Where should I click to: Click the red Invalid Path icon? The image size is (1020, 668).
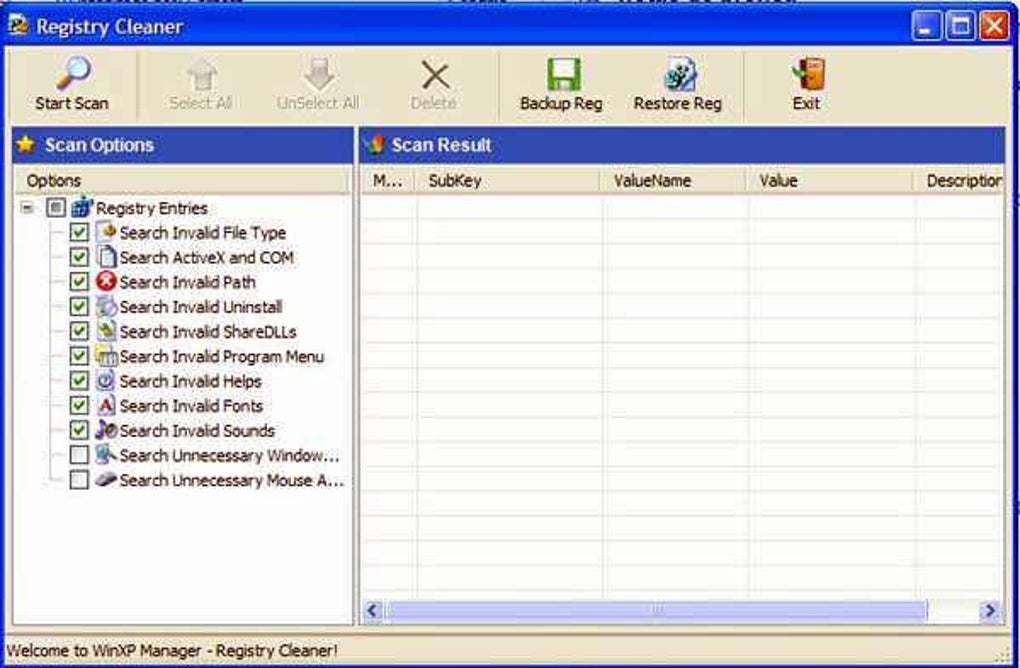106,282
